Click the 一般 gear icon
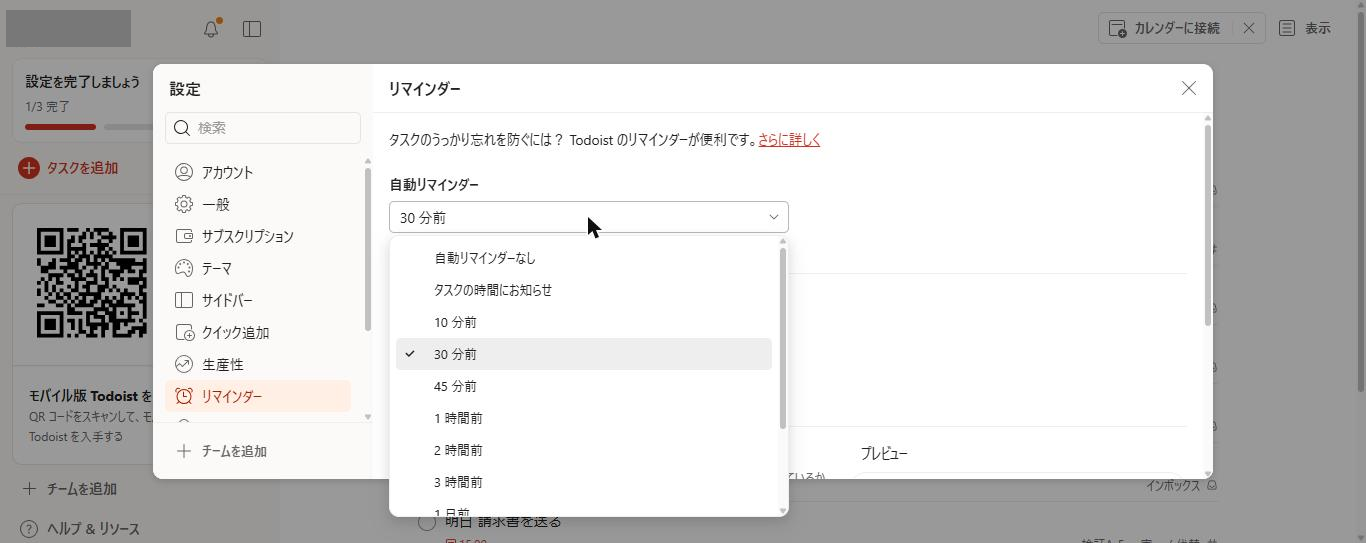The width and height of the screenshot is (1366, 543). (184, 204)
